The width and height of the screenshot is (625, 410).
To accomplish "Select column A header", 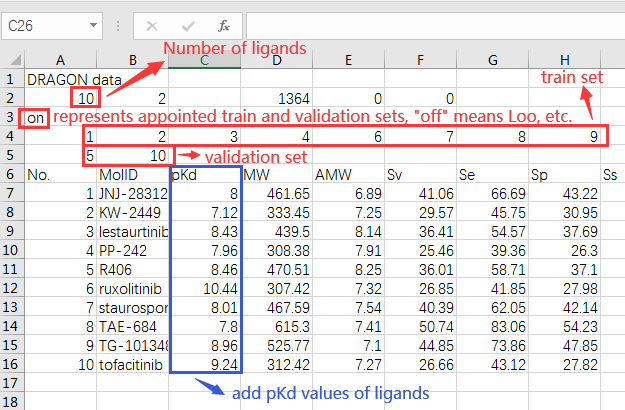I will 61,61.
